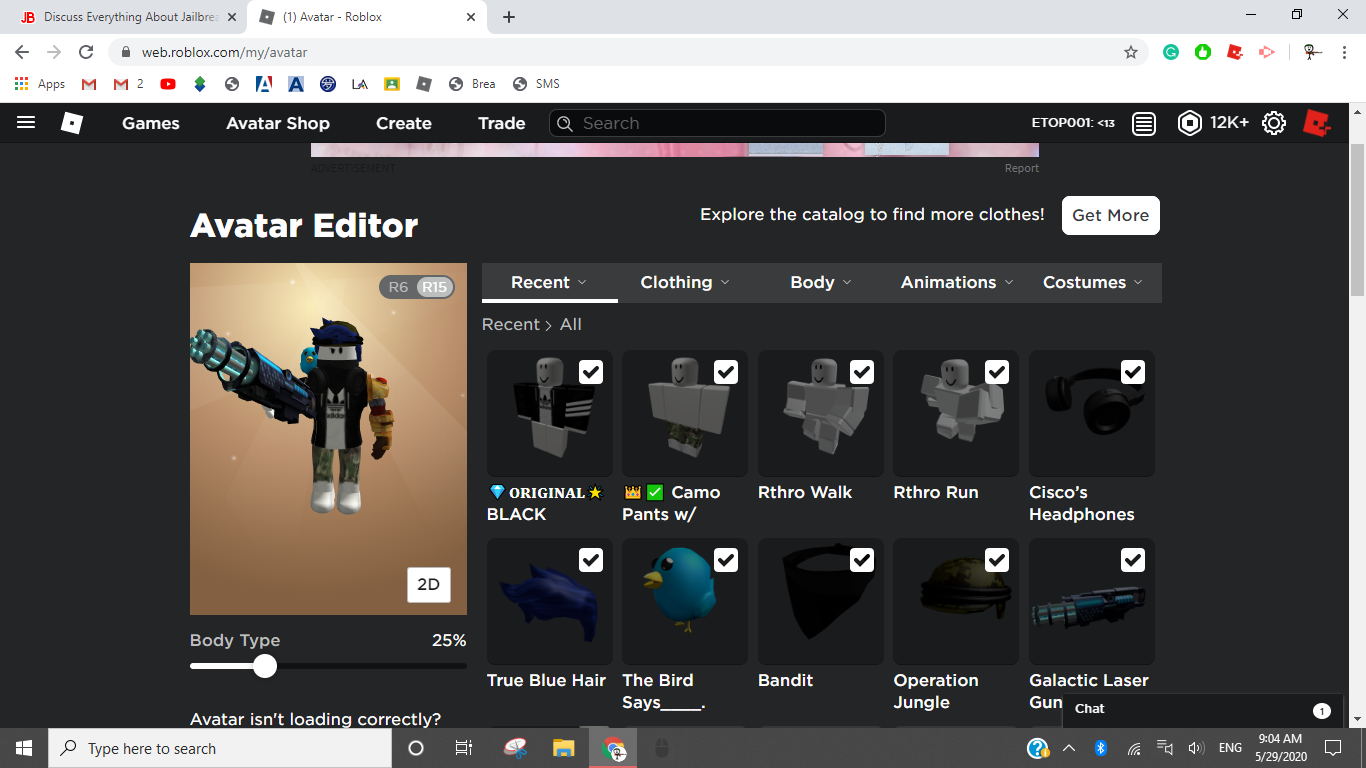Click the Report link under the advertisement
This screenshot has width=1366, height=768.
[x=1022, y=168]
